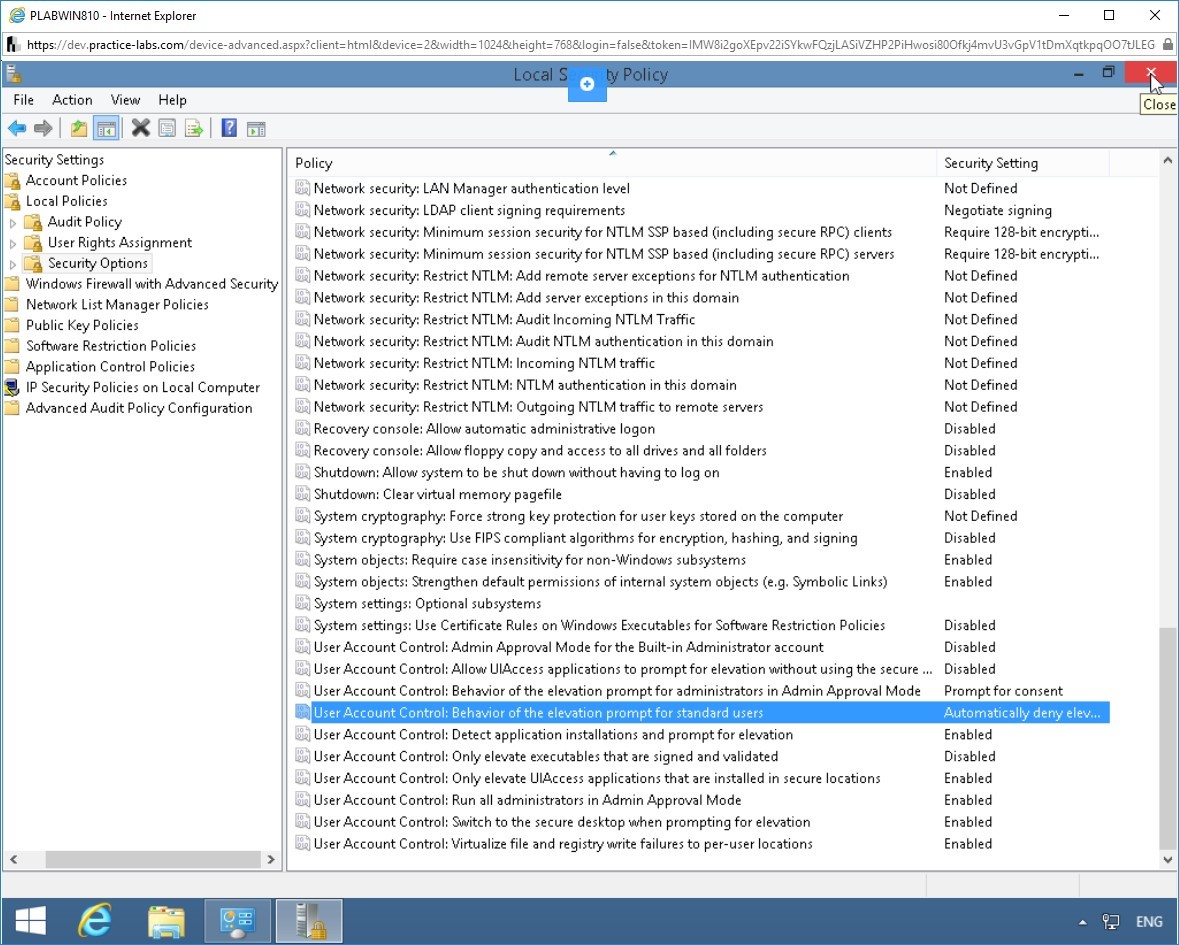Select Application Control Policies
This screenshot has height=945, width=1179.
[x=110, y=367]
